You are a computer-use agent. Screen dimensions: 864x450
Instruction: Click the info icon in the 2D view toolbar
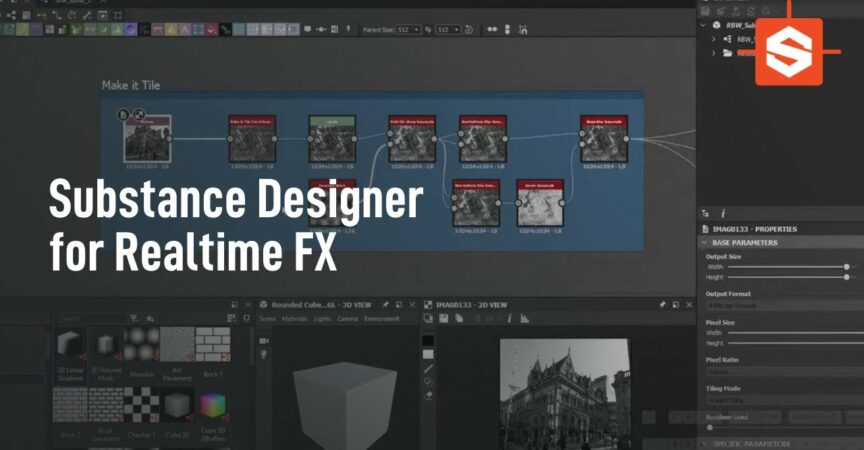[x=509, y=318]
